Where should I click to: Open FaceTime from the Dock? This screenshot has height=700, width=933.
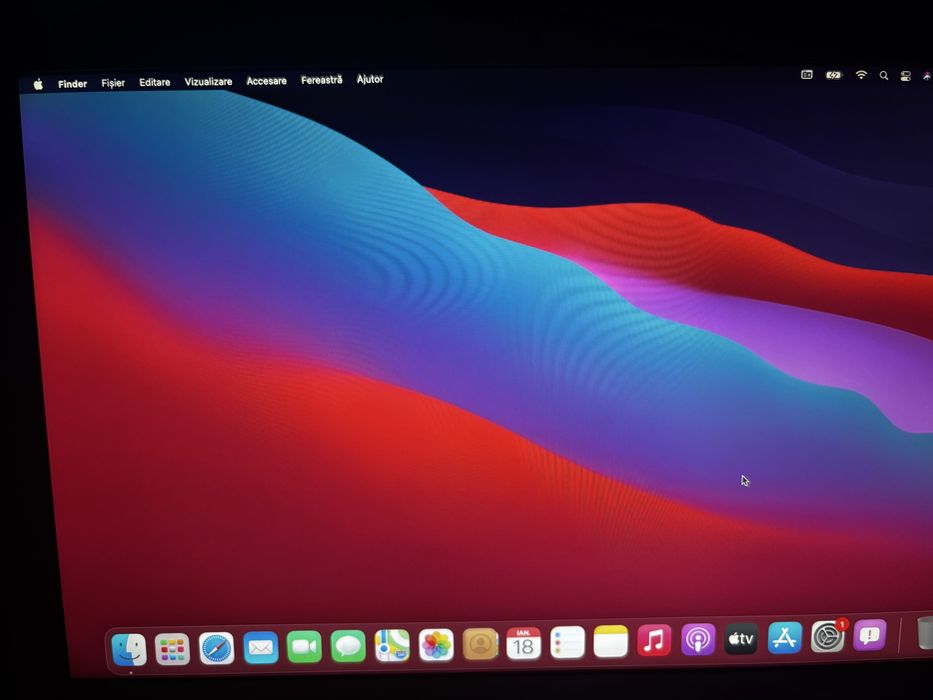point(304,646)
